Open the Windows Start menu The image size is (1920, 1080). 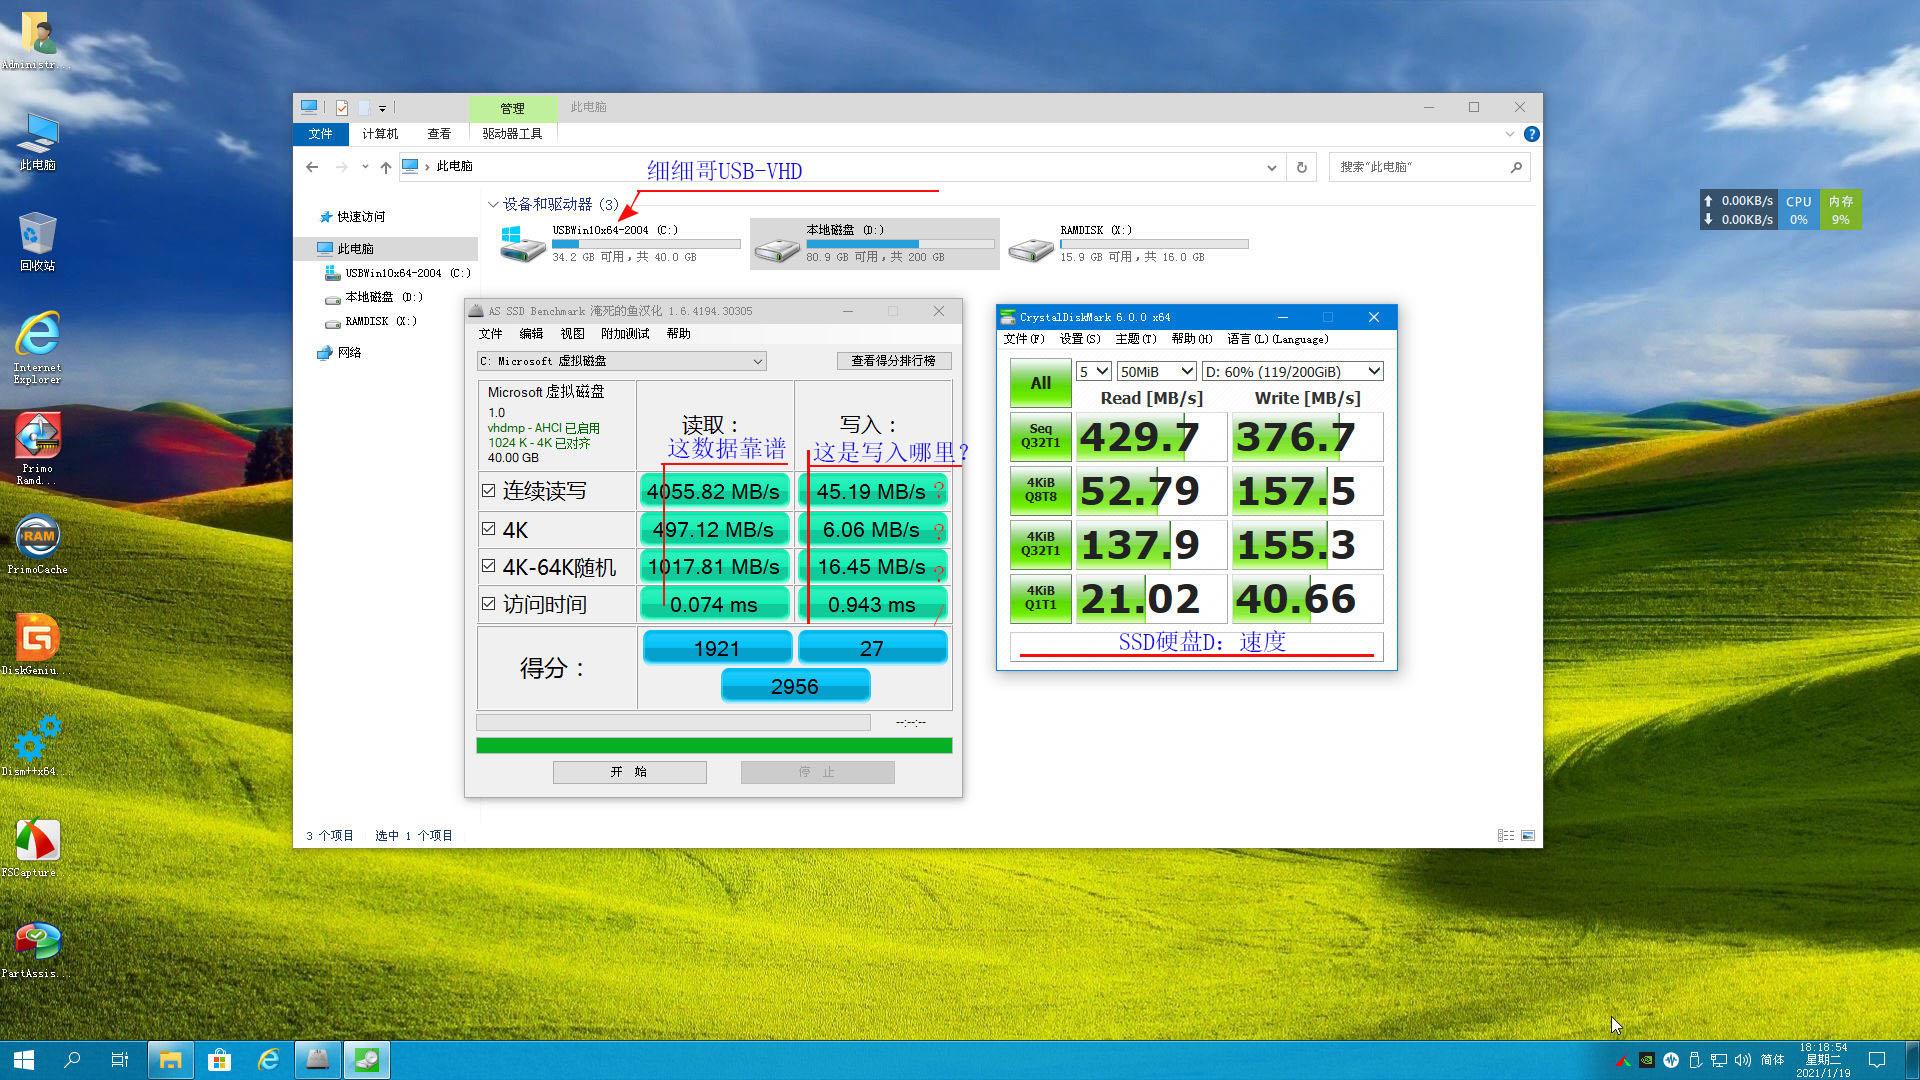tap(24, 1060)
